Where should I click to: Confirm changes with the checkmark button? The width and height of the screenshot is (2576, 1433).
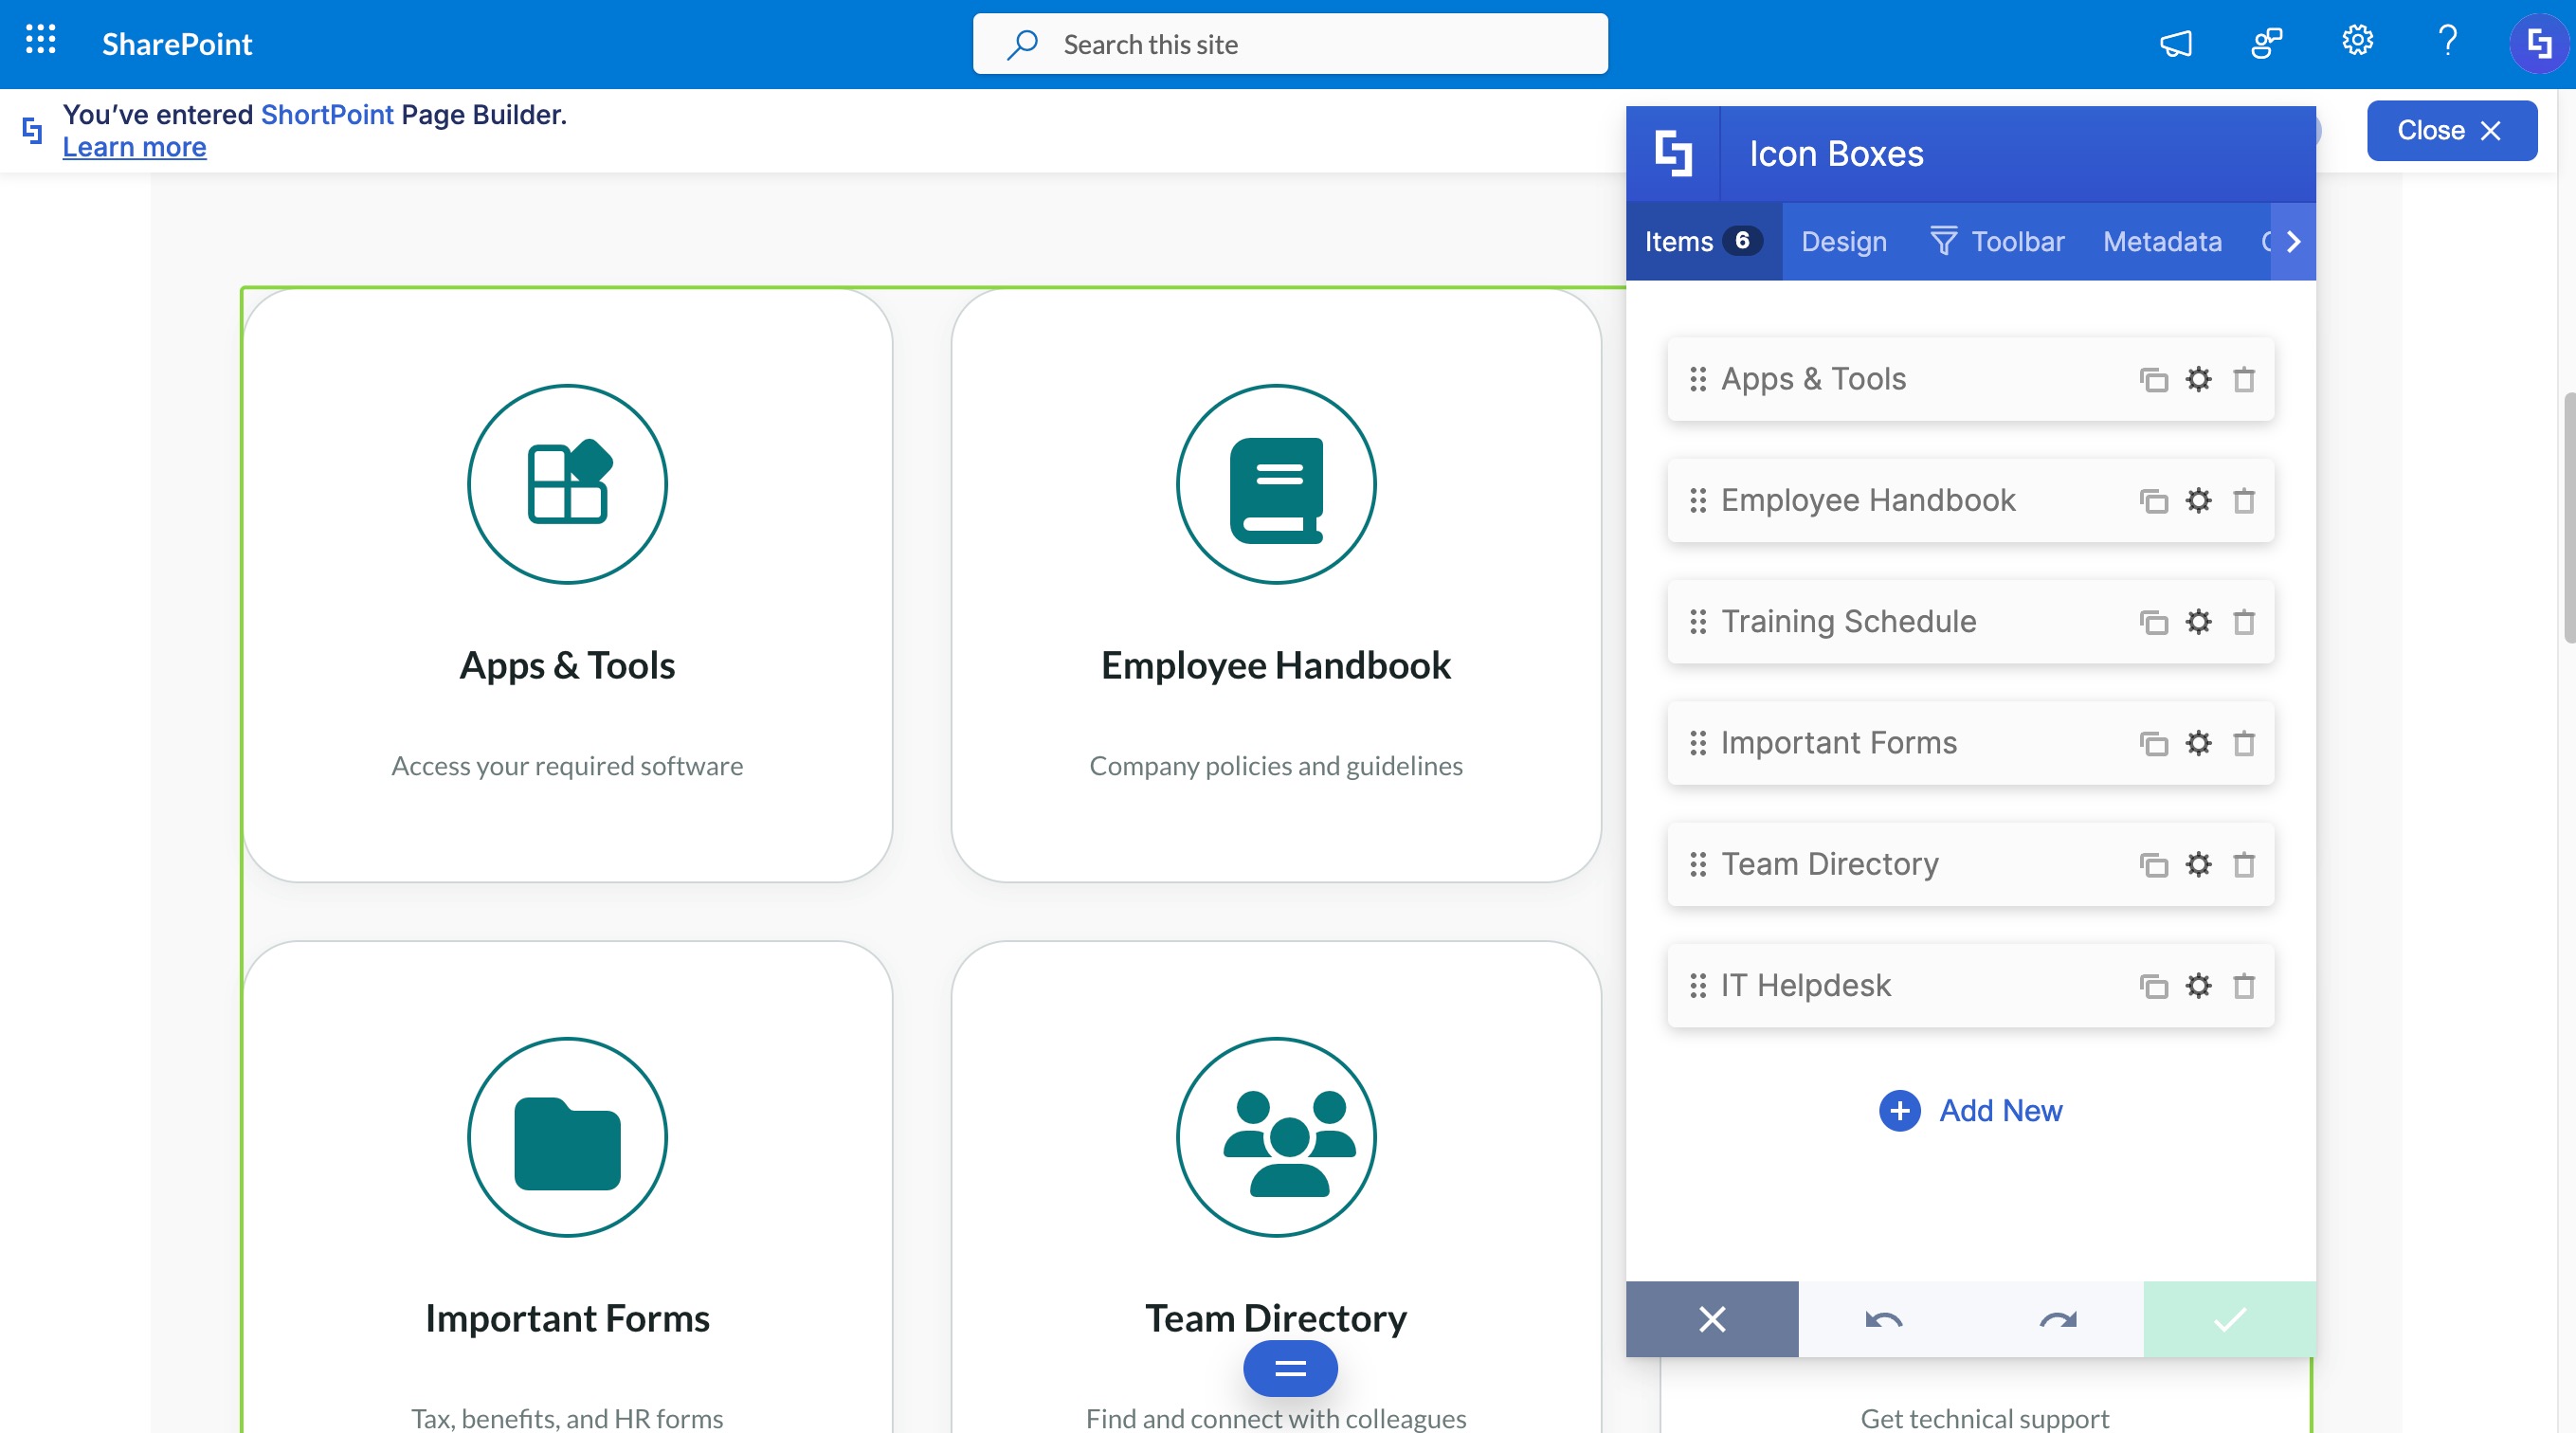[2230, 1320]
